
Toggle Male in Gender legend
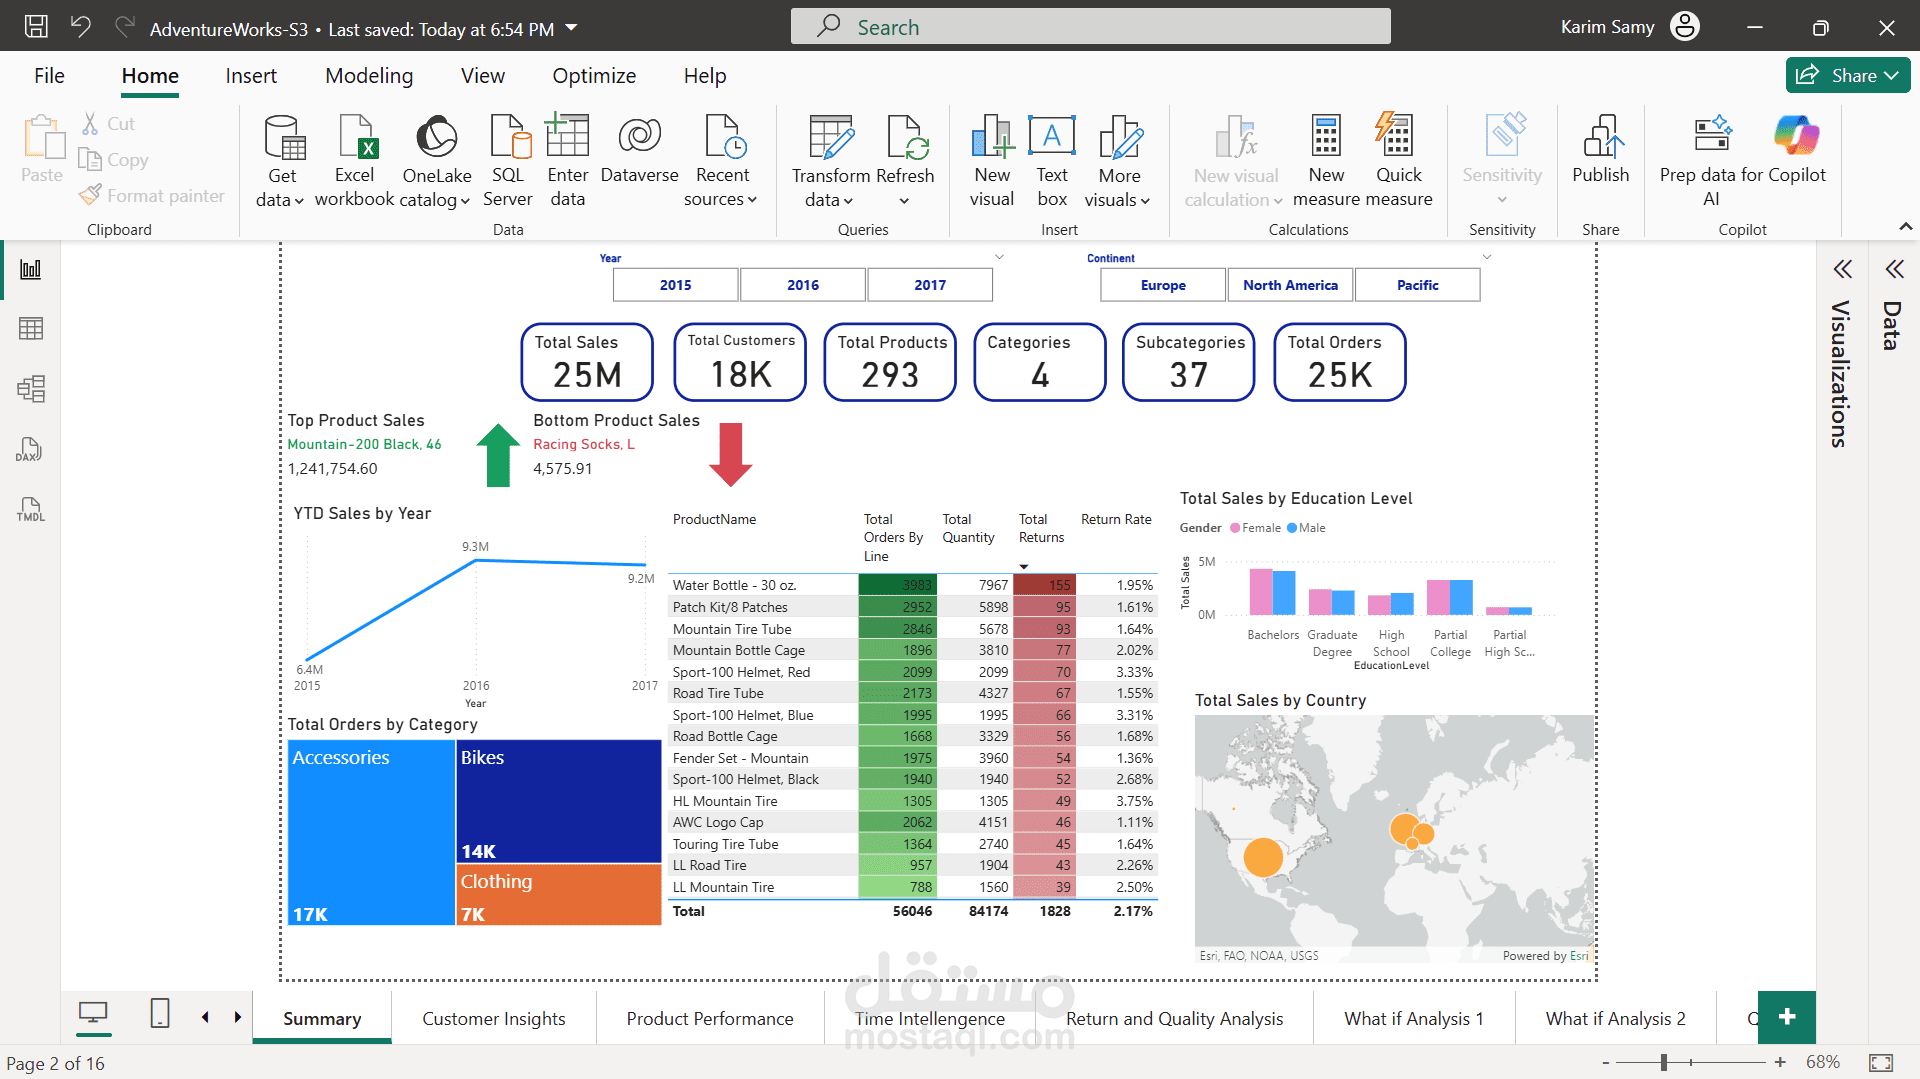1306,528
